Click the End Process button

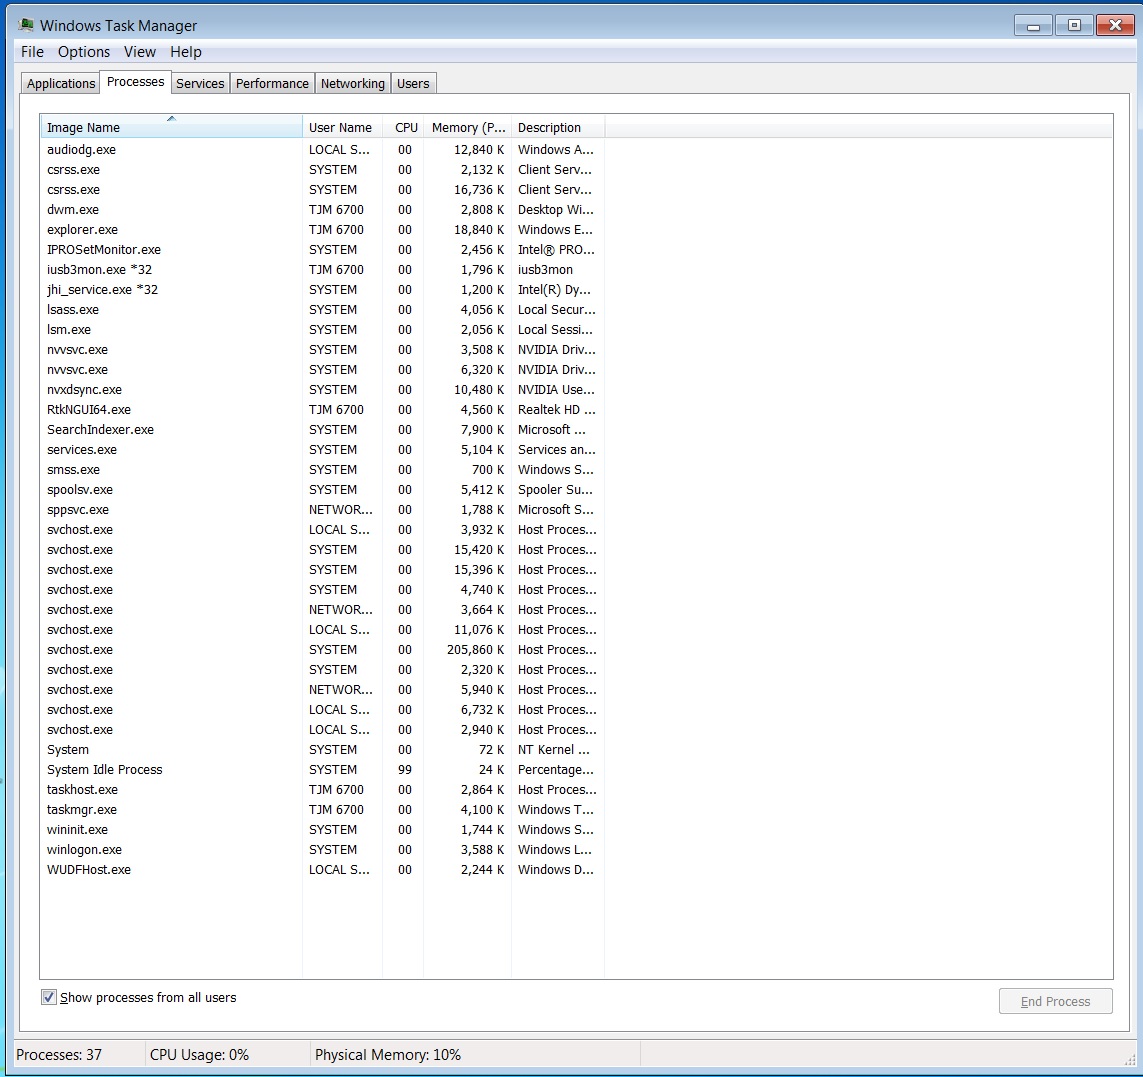point(1056,1001)
